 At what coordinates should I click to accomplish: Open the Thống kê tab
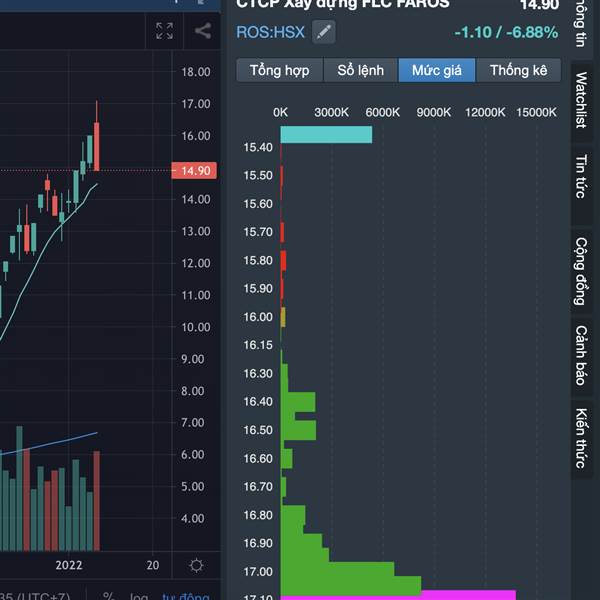coord(518,70)
